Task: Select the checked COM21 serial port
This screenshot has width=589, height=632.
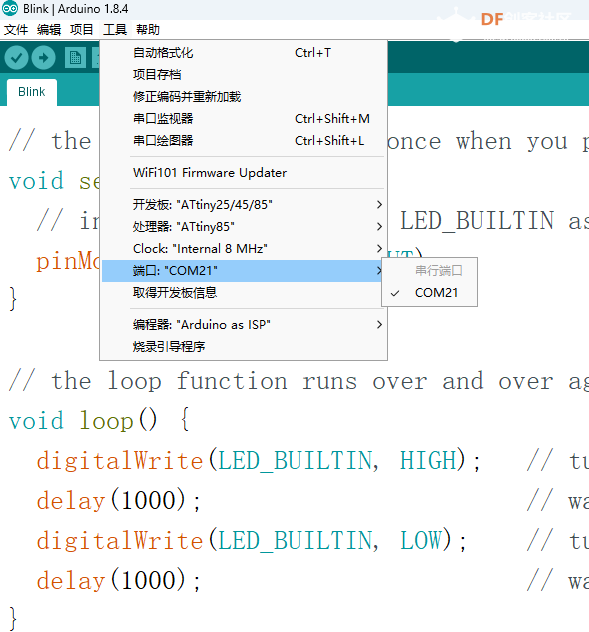Action: (429, 293)
